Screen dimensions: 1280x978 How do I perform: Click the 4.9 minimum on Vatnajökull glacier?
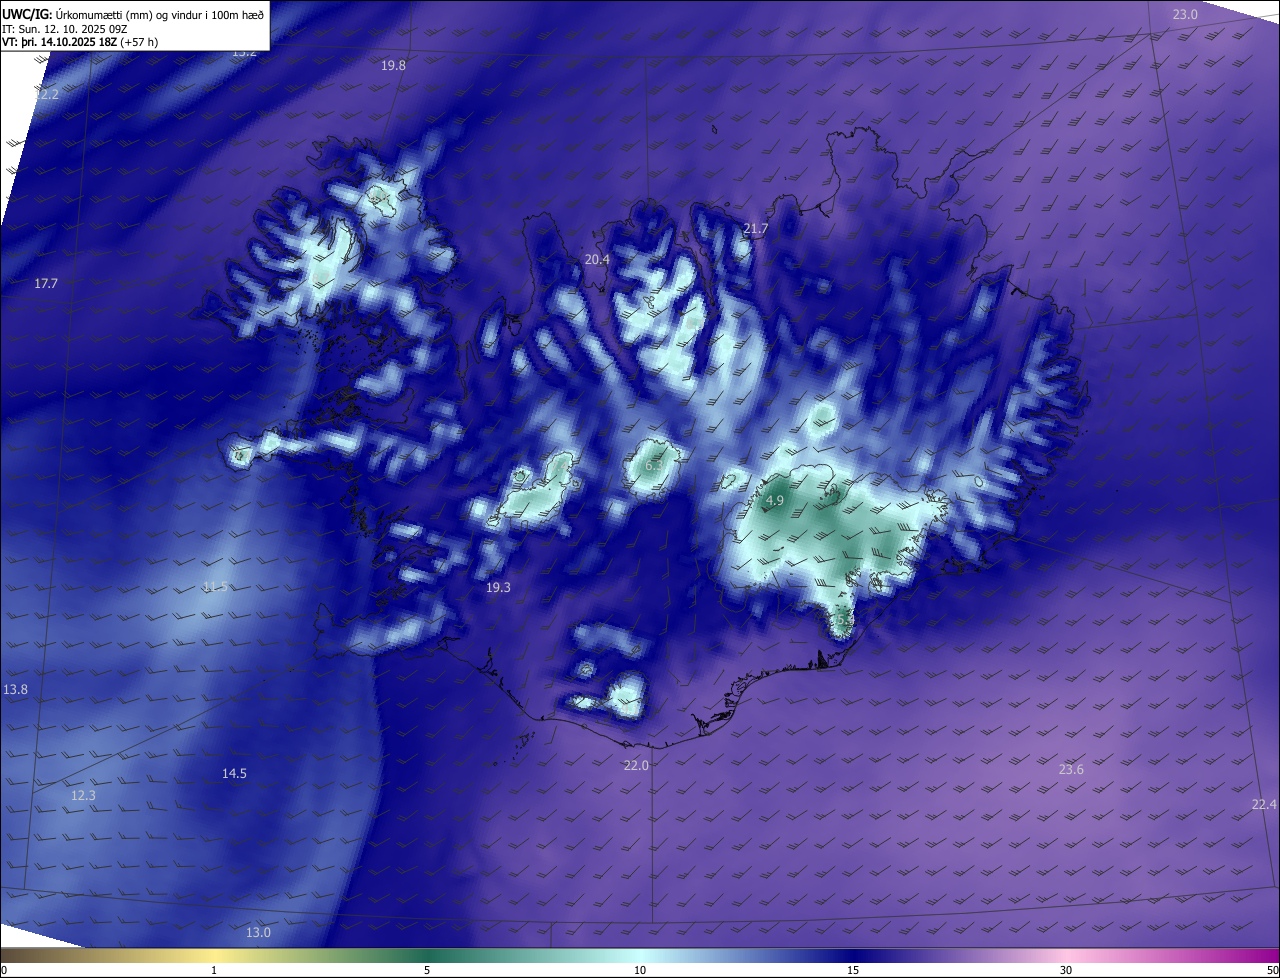775,501
